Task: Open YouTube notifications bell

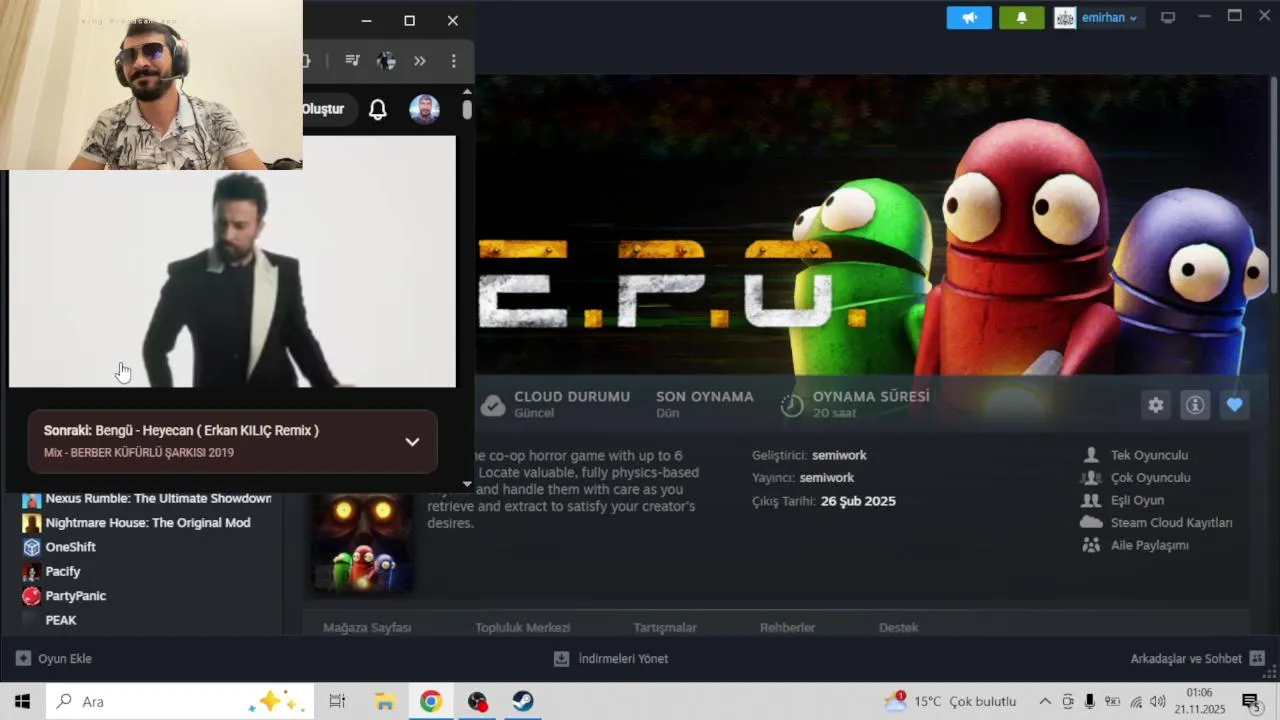Action: [378, 110]
